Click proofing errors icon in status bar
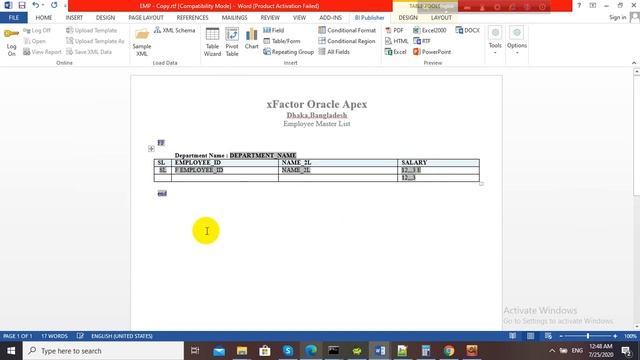 [80, 336]
